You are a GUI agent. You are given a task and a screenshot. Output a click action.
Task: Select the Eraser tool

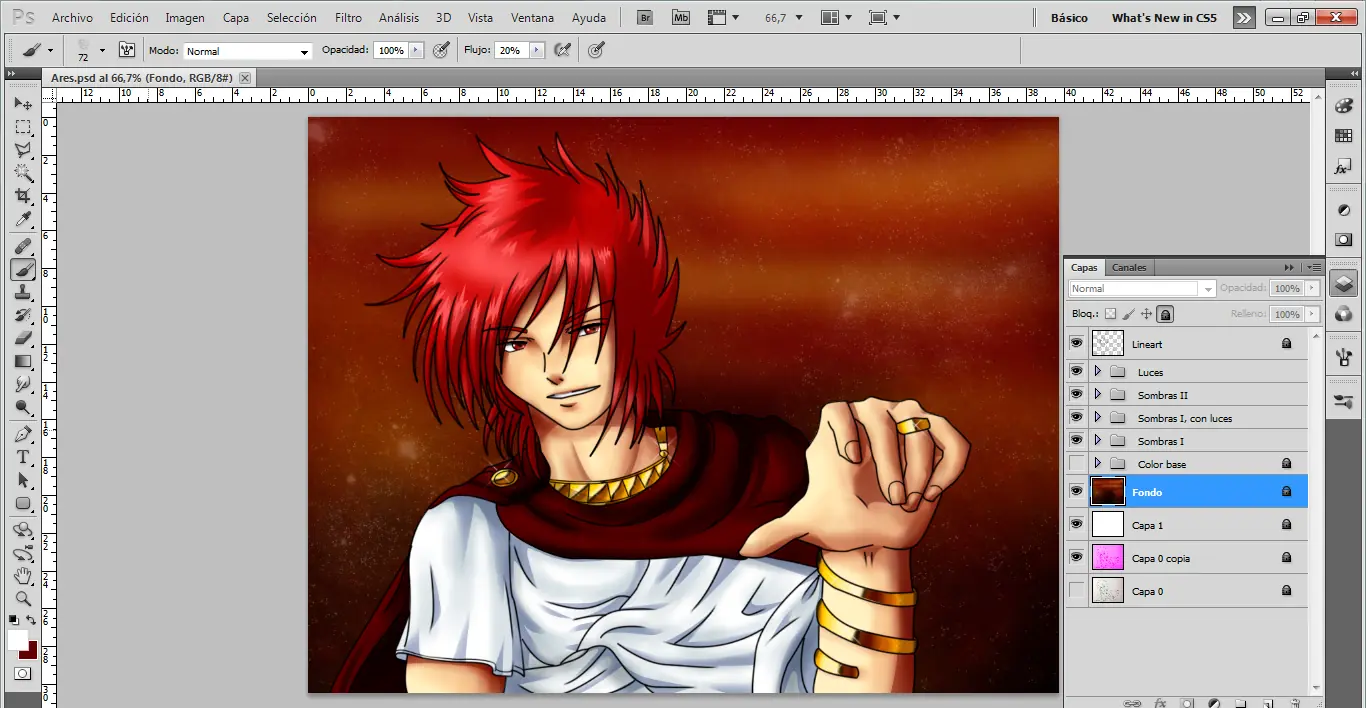click(23, 338)
